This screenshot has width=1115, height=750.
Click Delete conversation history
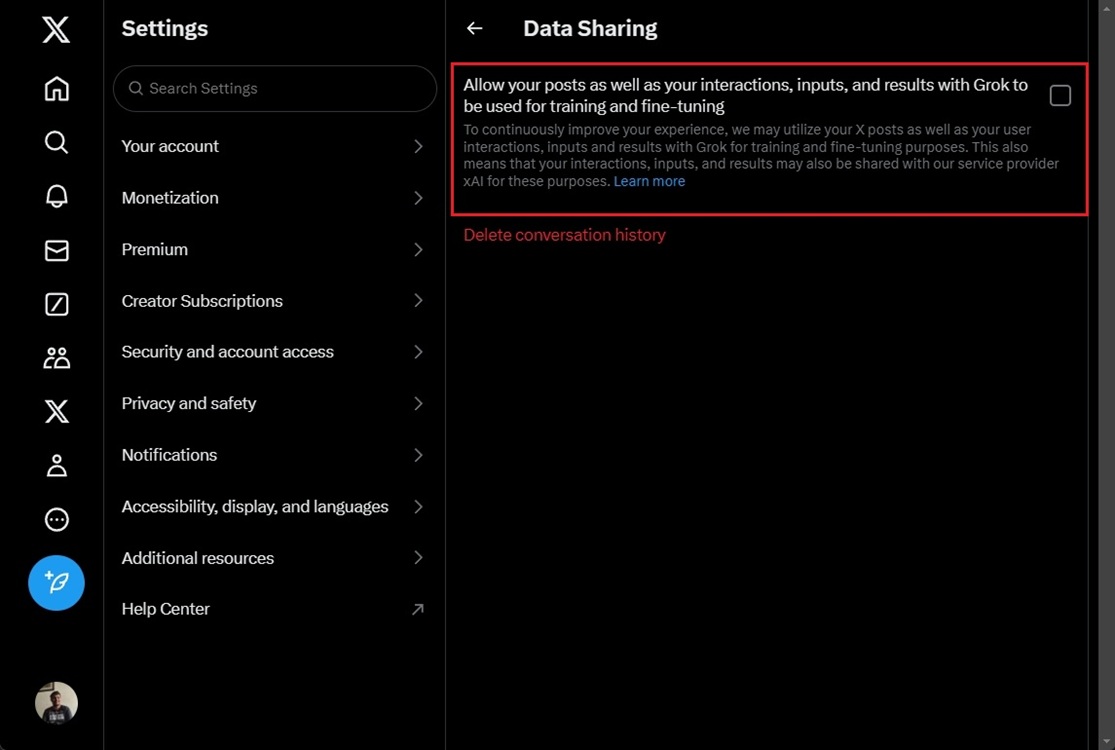point(564,234)
